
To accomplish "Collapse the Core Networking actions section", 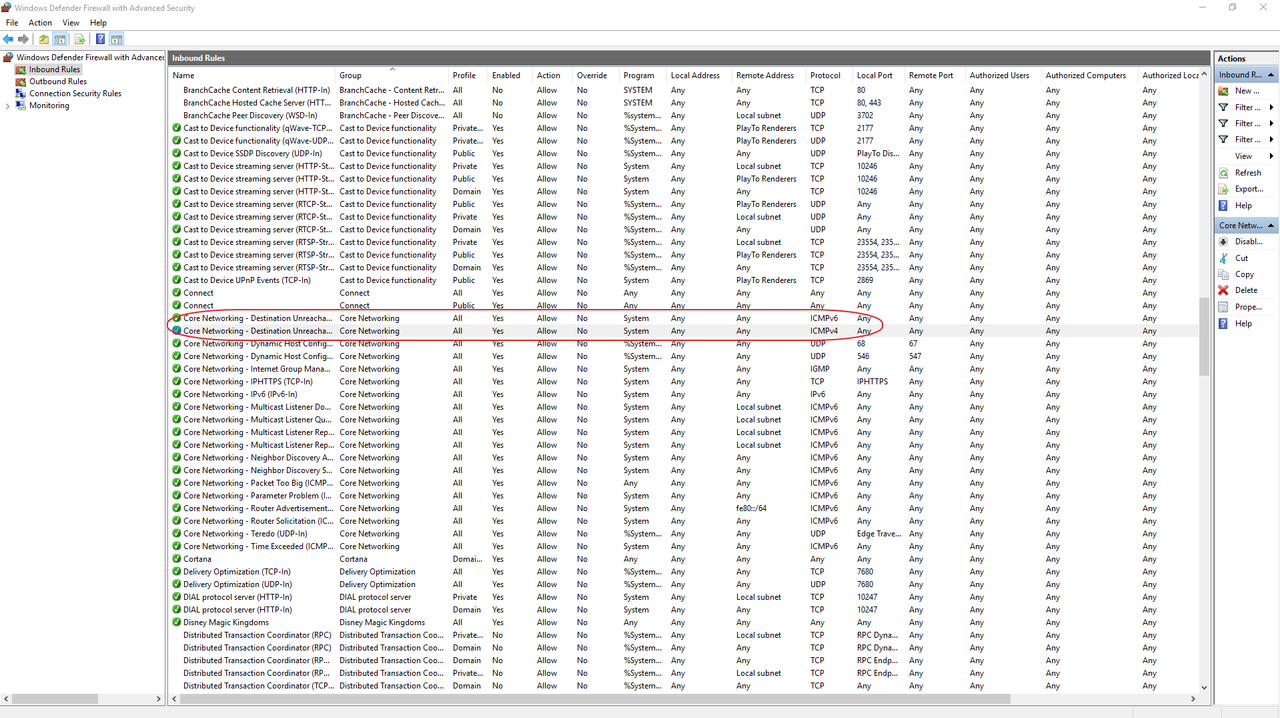I will coord(1271,226).
